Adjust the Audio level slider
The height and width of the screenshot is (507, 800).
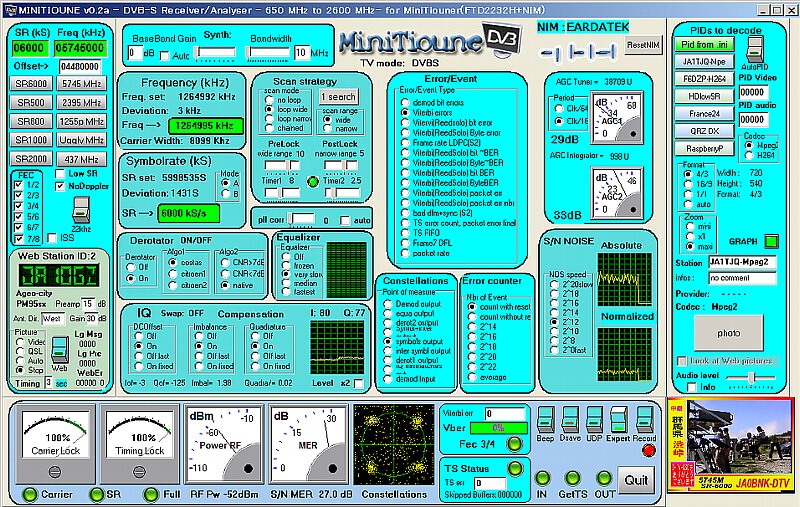(751, 378)
